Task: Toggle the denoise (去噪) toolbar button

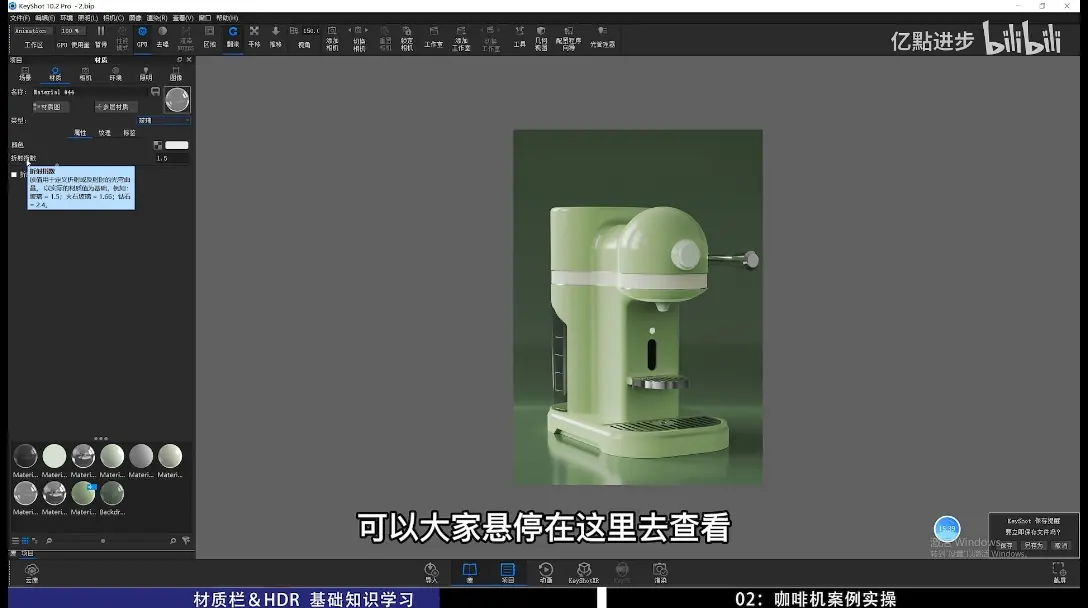Action: 162,37
